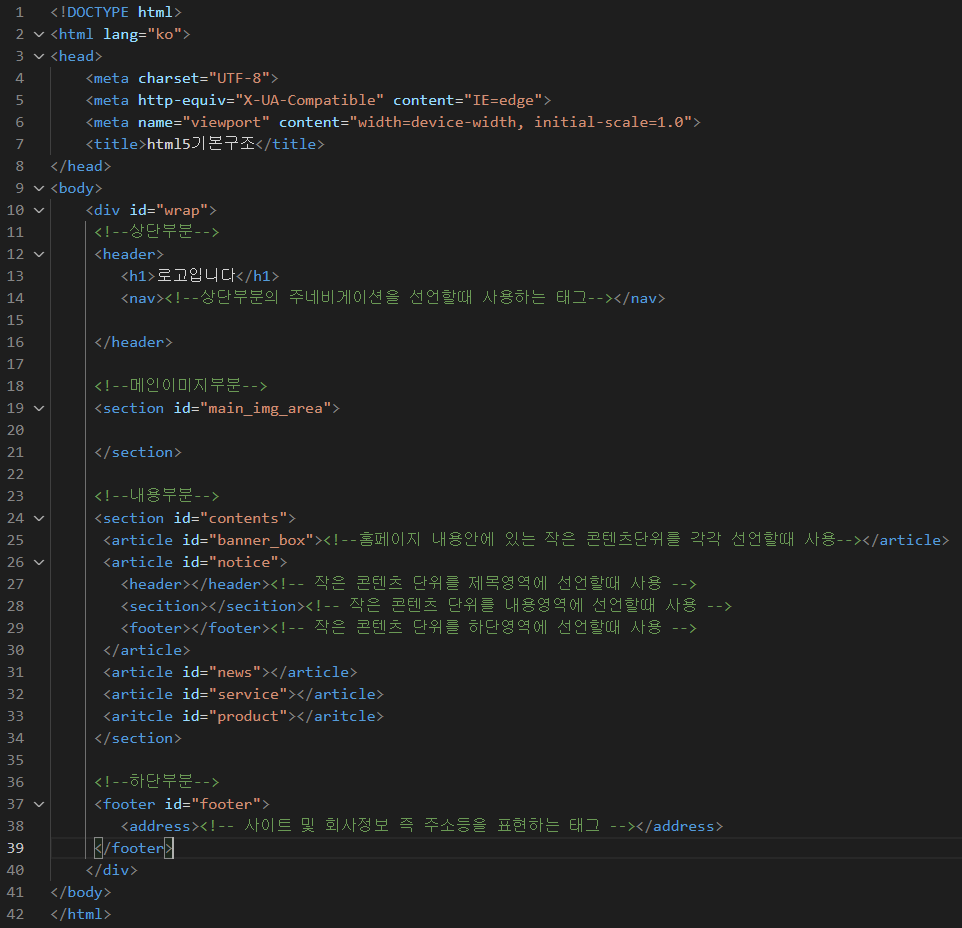Click the 내용부분 comment on line 23
962x928 pixels.
156,496
